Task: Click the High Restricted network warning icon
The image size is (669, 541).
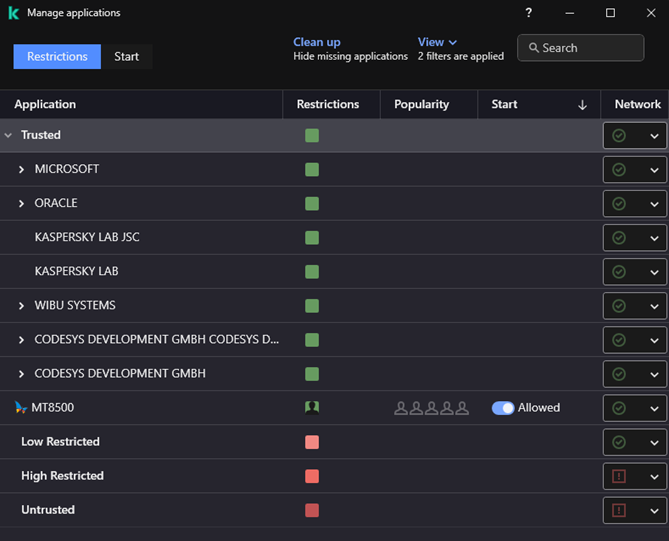Action: (619, 476)
